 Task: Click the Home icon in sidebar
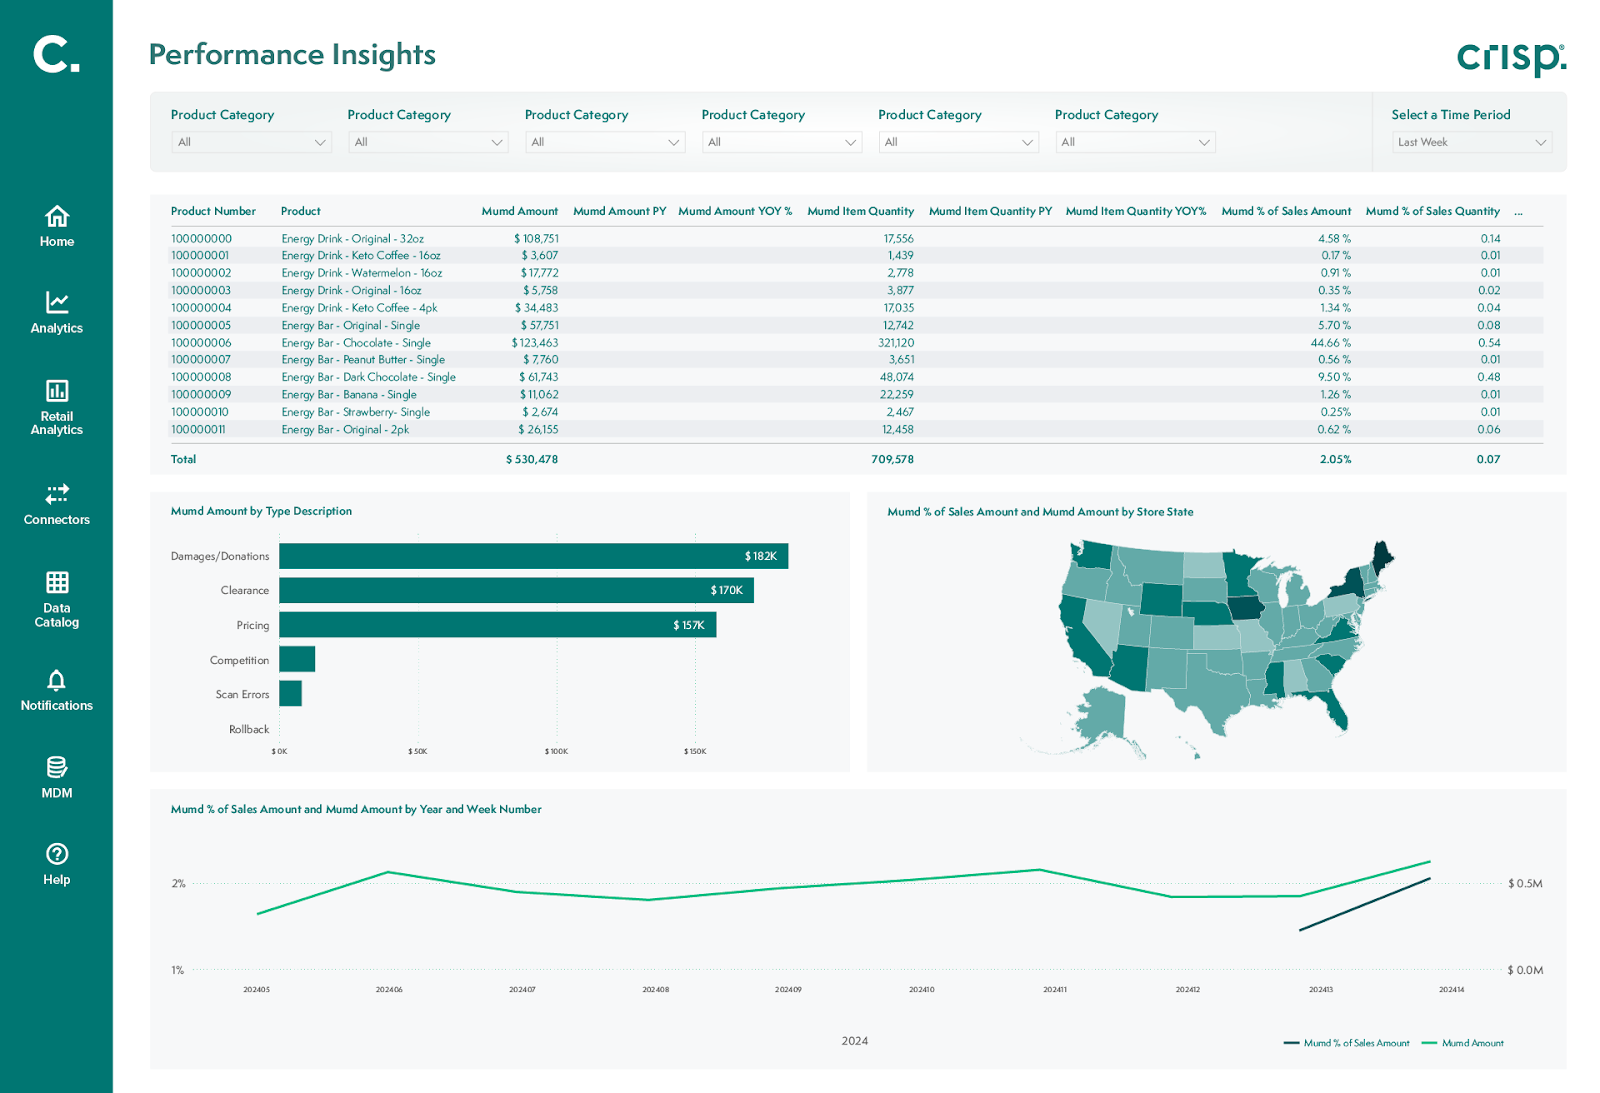coord(57,217)
